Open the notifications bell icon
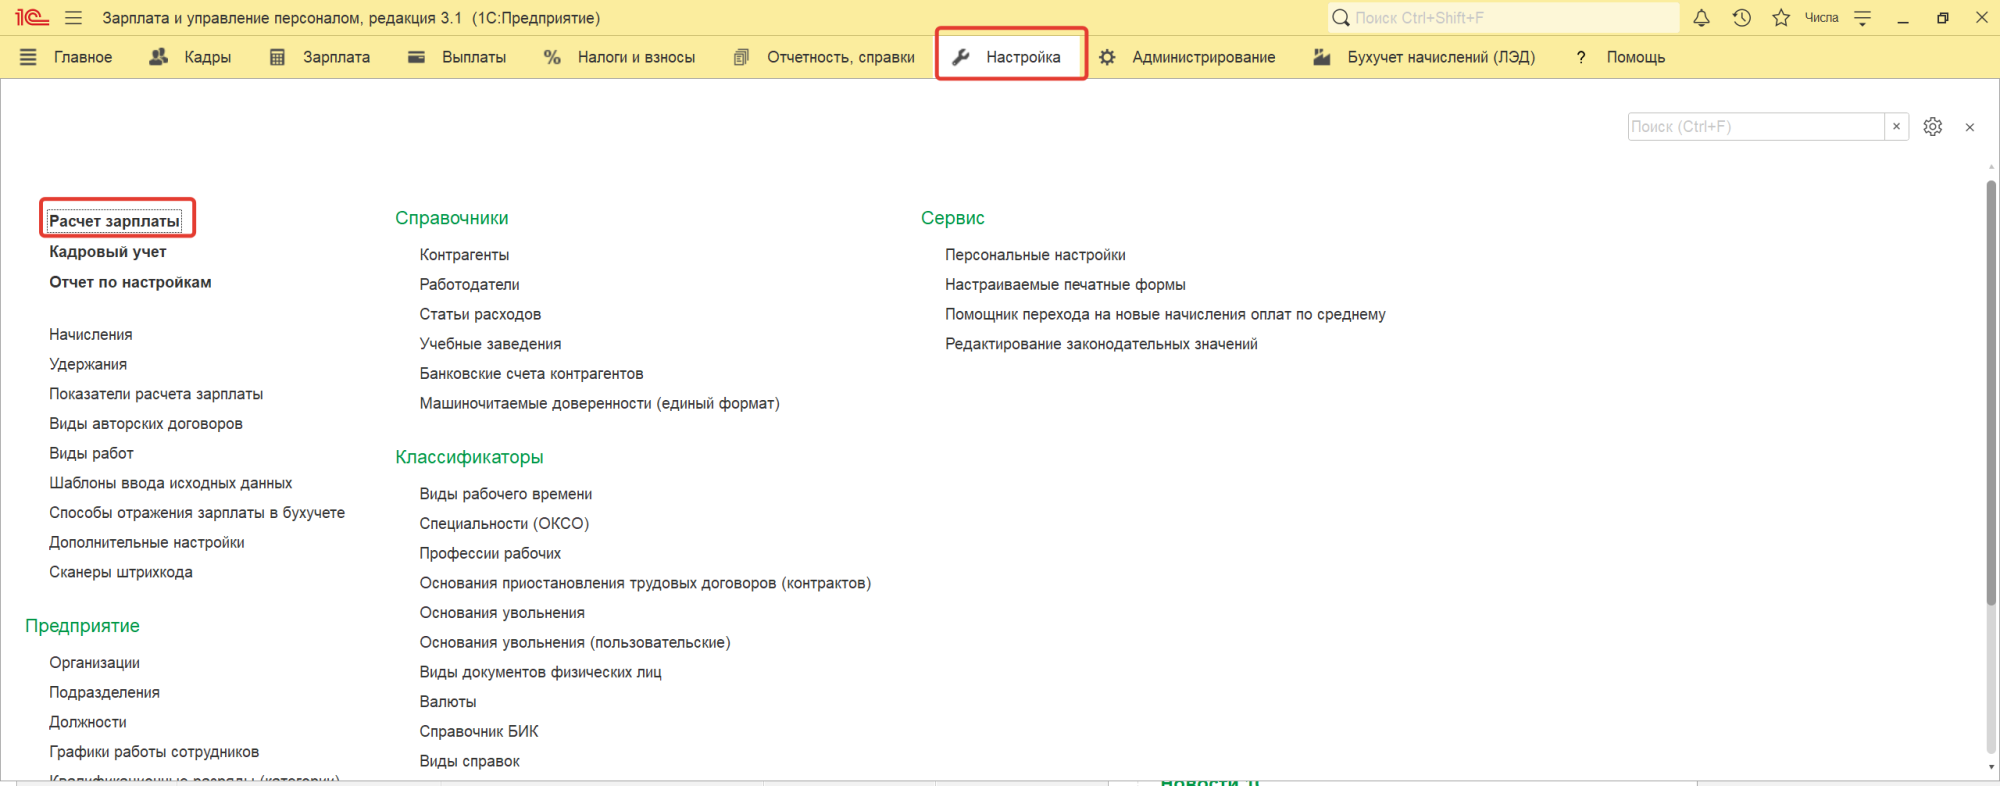2000x786 pixels. [x=1701, y=18]
